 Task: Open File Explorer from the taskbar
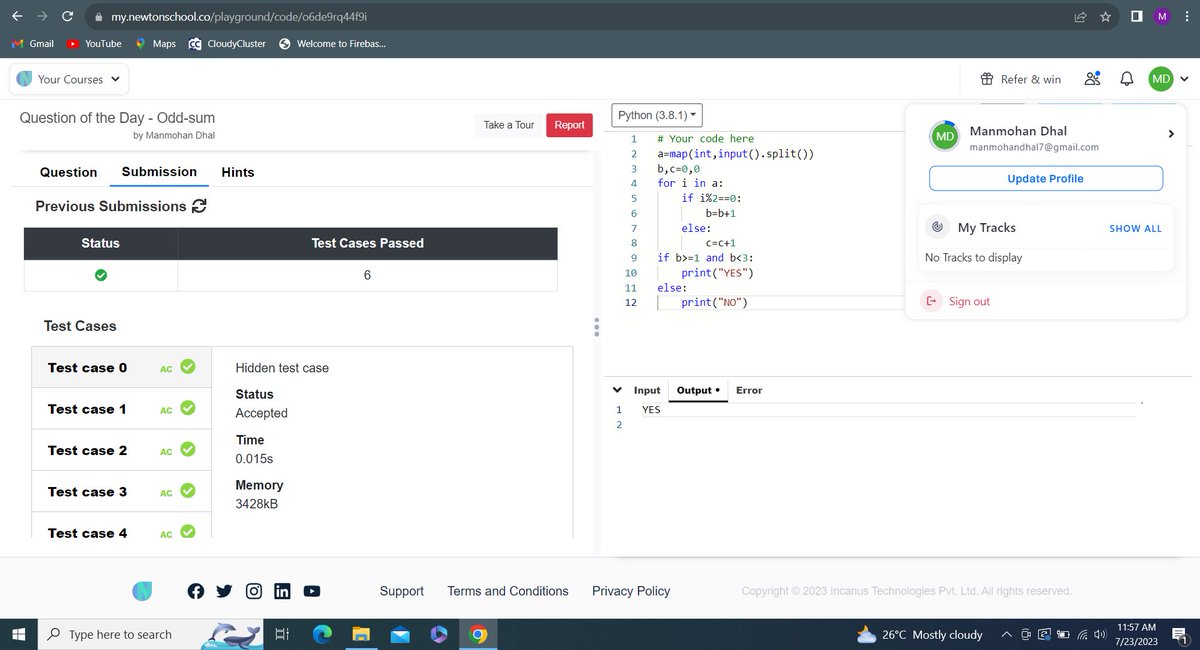(x=360, y=634)
